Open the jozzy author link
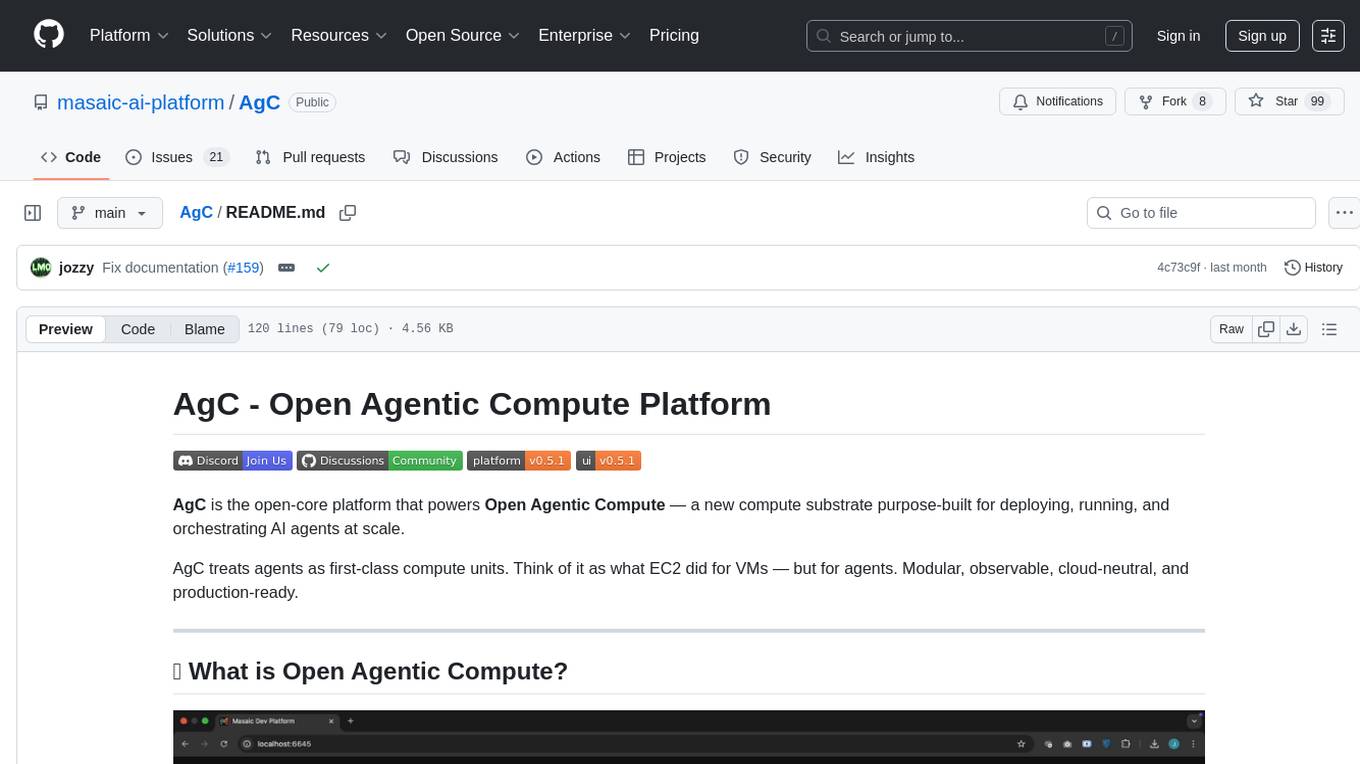1360x764 pixels. pos(76,268)
